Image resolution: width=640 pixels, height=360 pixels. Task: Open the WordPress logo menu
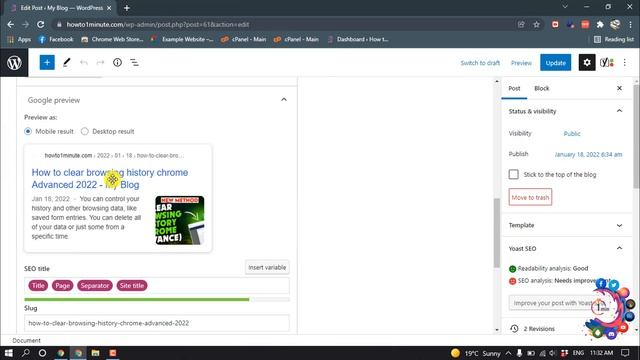tap(14, 63)
